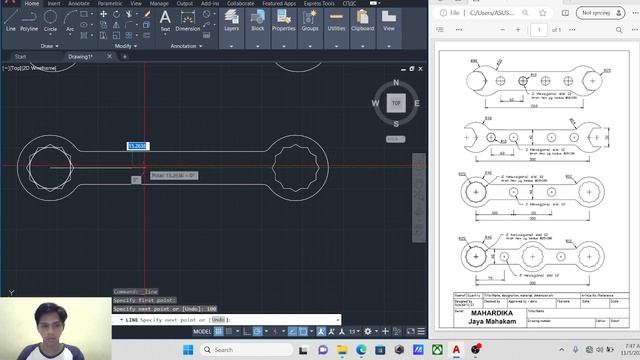Viewport: 640px width, 360px height.
Task: Click the MODEL space button
Action: tap(202, 331)
